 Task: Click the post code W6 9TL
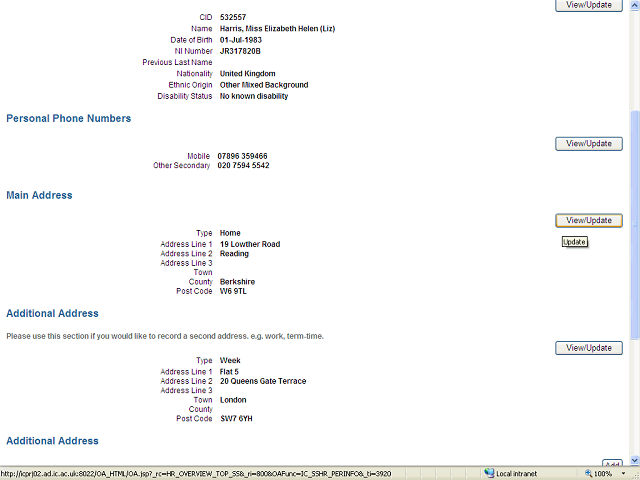coord(233,292)
